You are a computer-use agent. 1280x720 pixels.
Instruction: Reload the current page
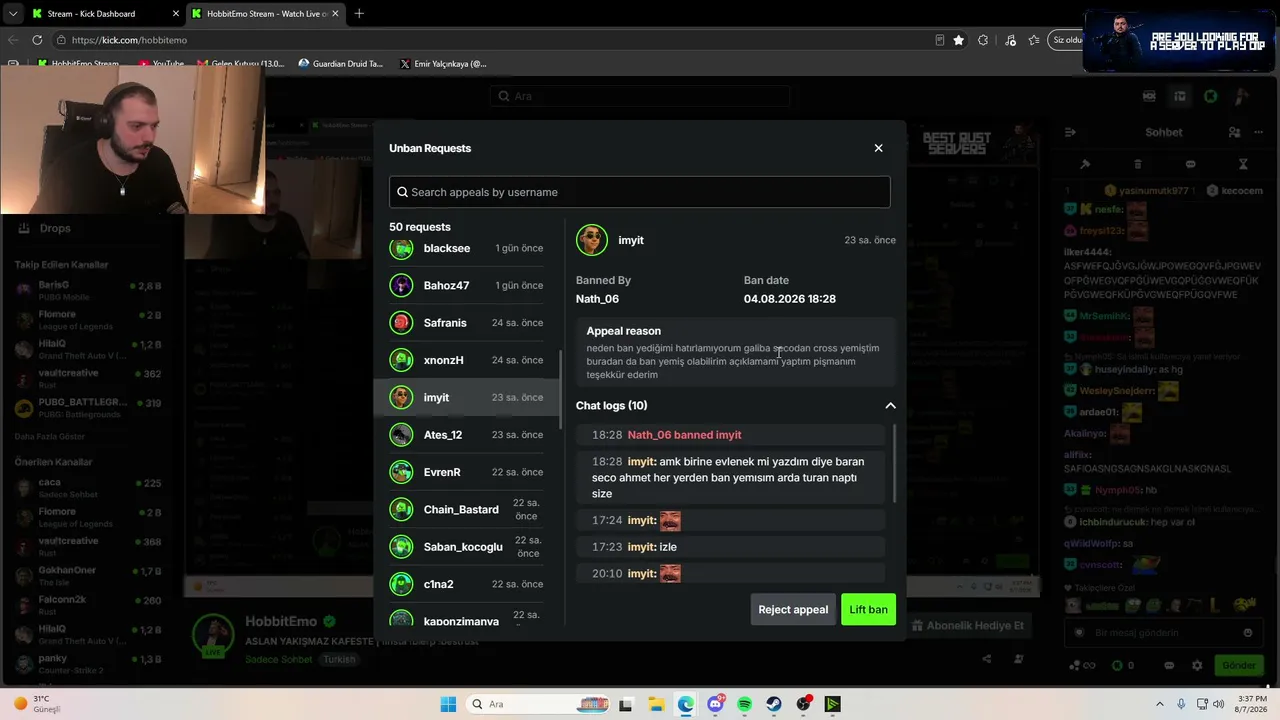click(37, 40)
